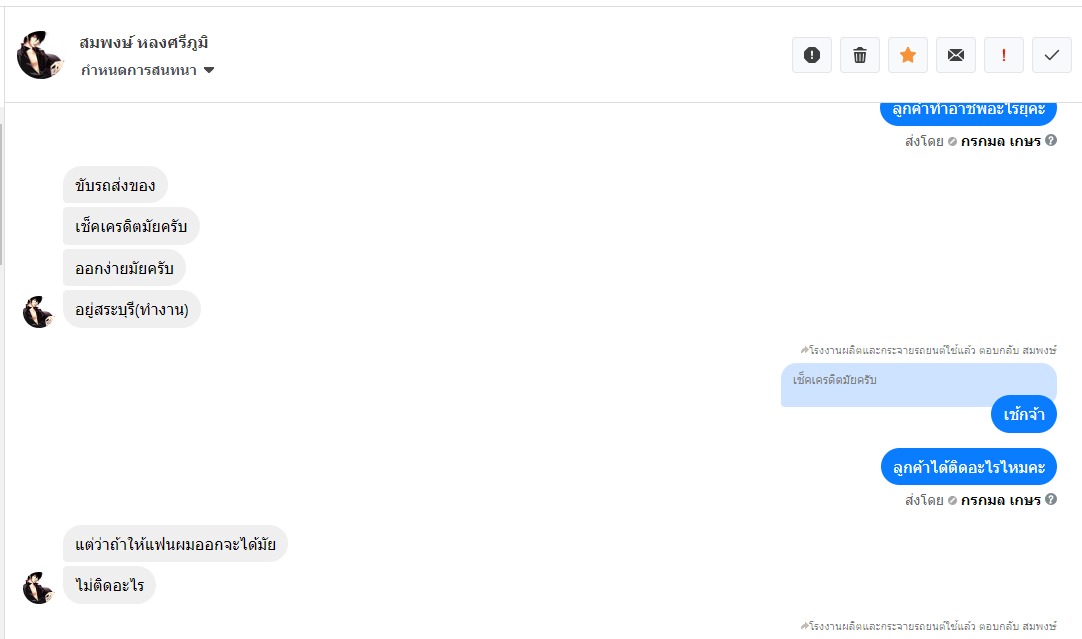Mark conversation done with the checkmark
The height and width of the screenshot is (639, 1082).
(x=1052, y=55)
